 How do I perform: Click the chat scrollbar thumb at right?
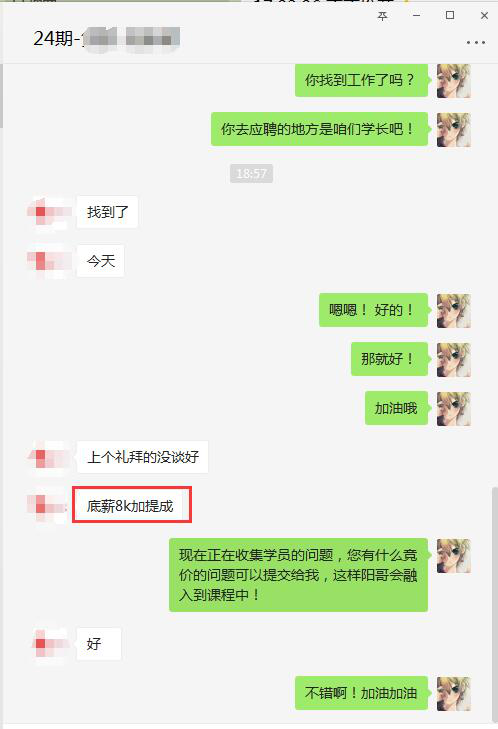pyautogui.click(x=495, y=604)
